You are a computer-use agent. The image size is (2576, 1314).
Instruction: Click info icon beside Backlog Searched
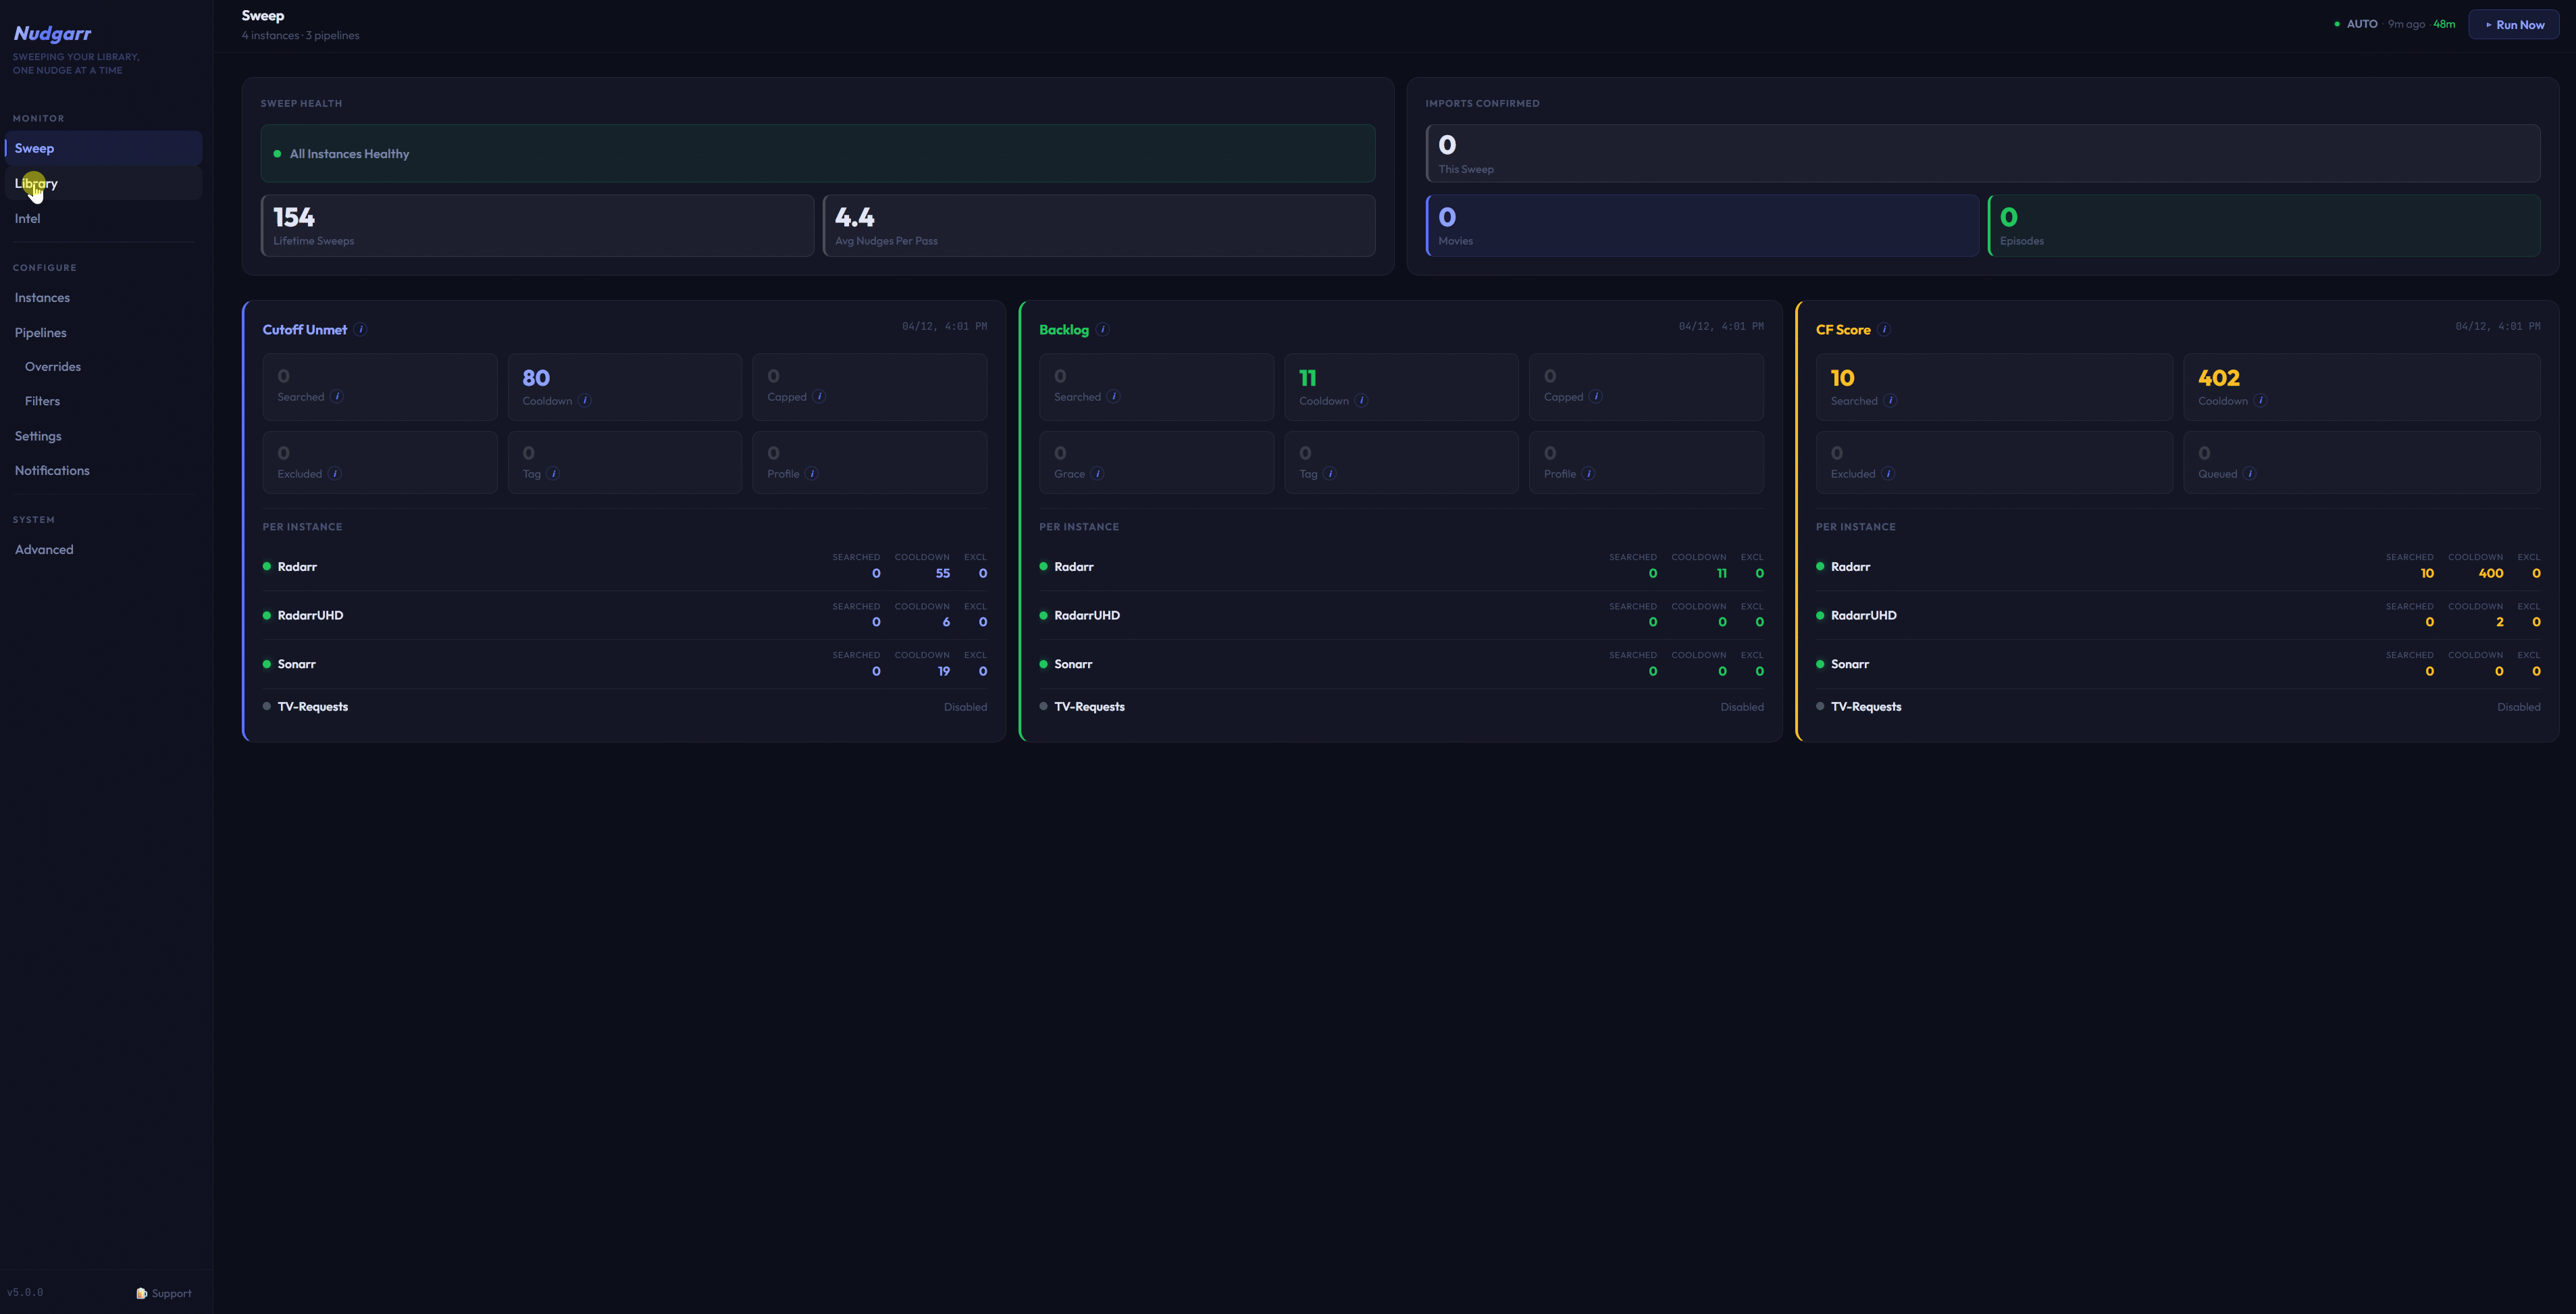(1114, 396)
